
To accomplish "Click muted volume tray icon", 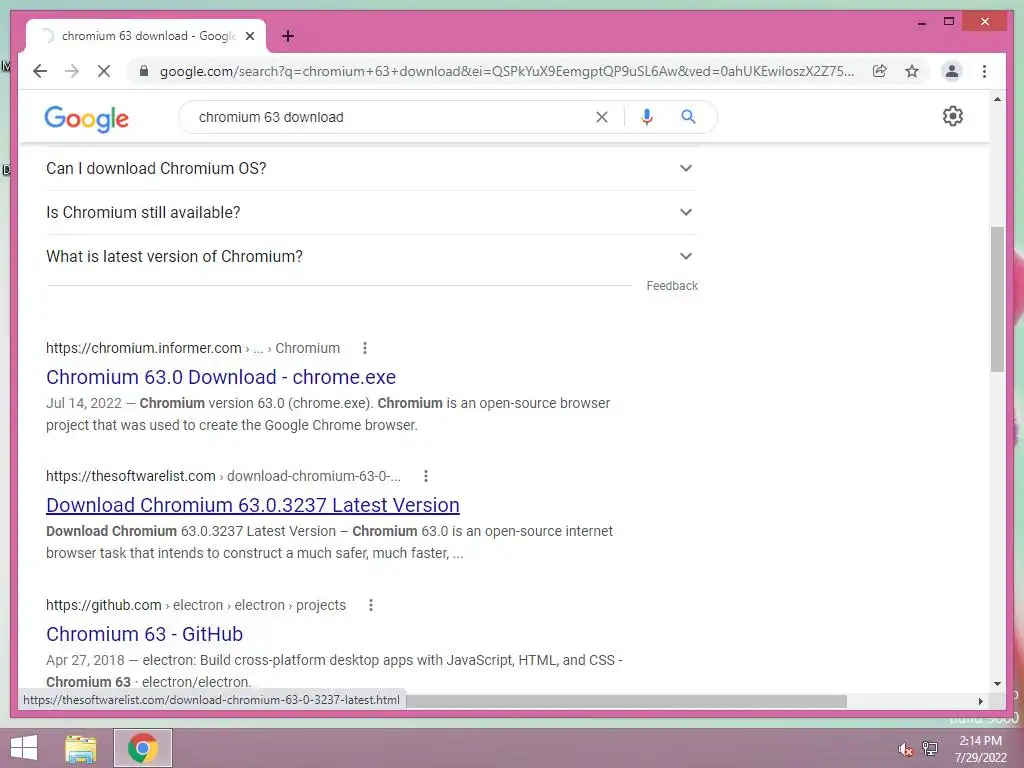I will pyautogui.click(x=904, y=749).
